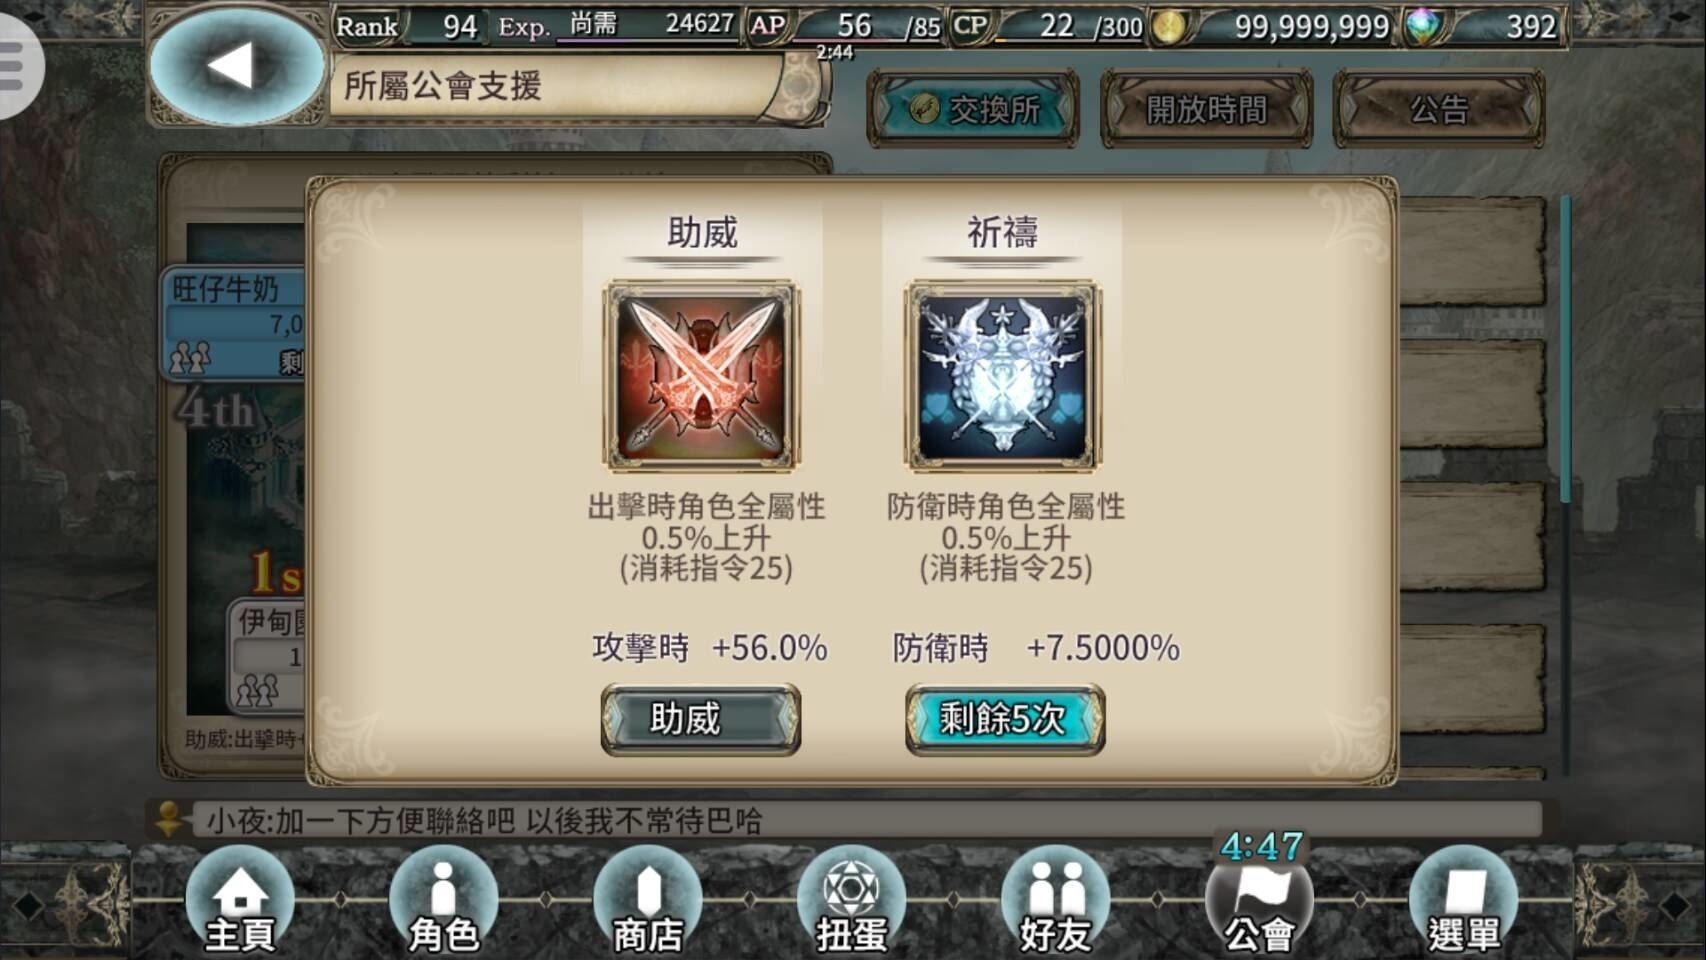Tap the gold coin currency icon

[x=1168, y=27]
